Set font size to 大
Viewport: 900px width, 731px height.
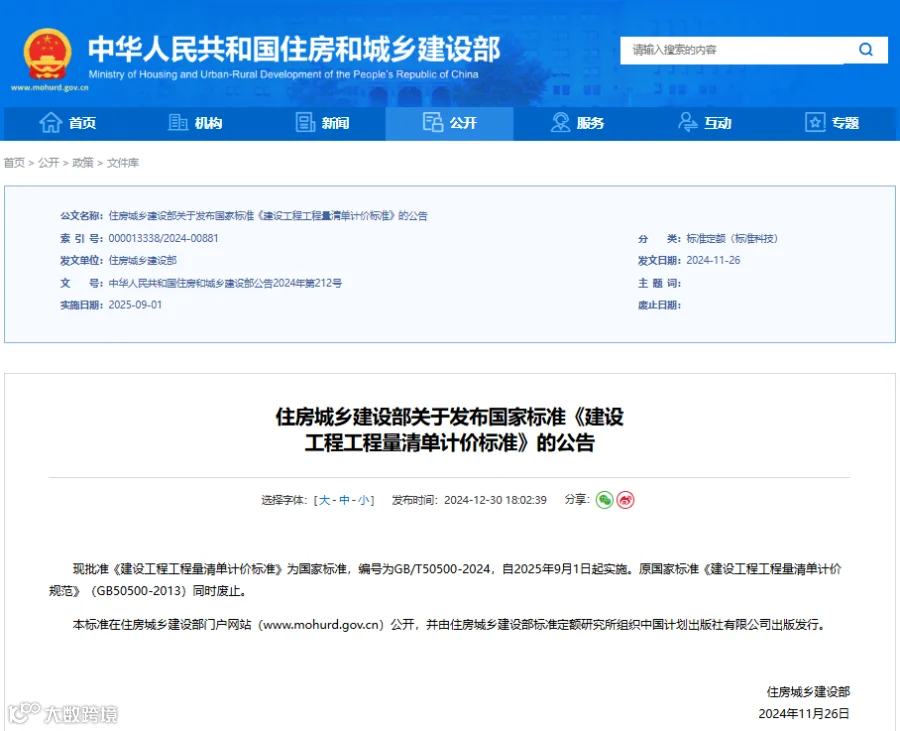(x=324, y=500)
